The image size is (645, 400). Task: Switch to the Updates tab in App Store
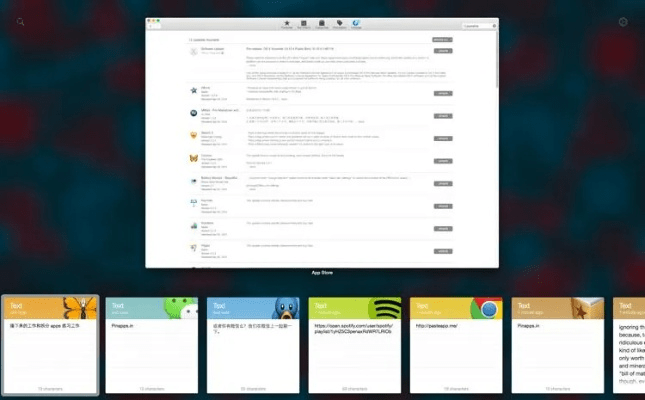[x=357, y=22]
